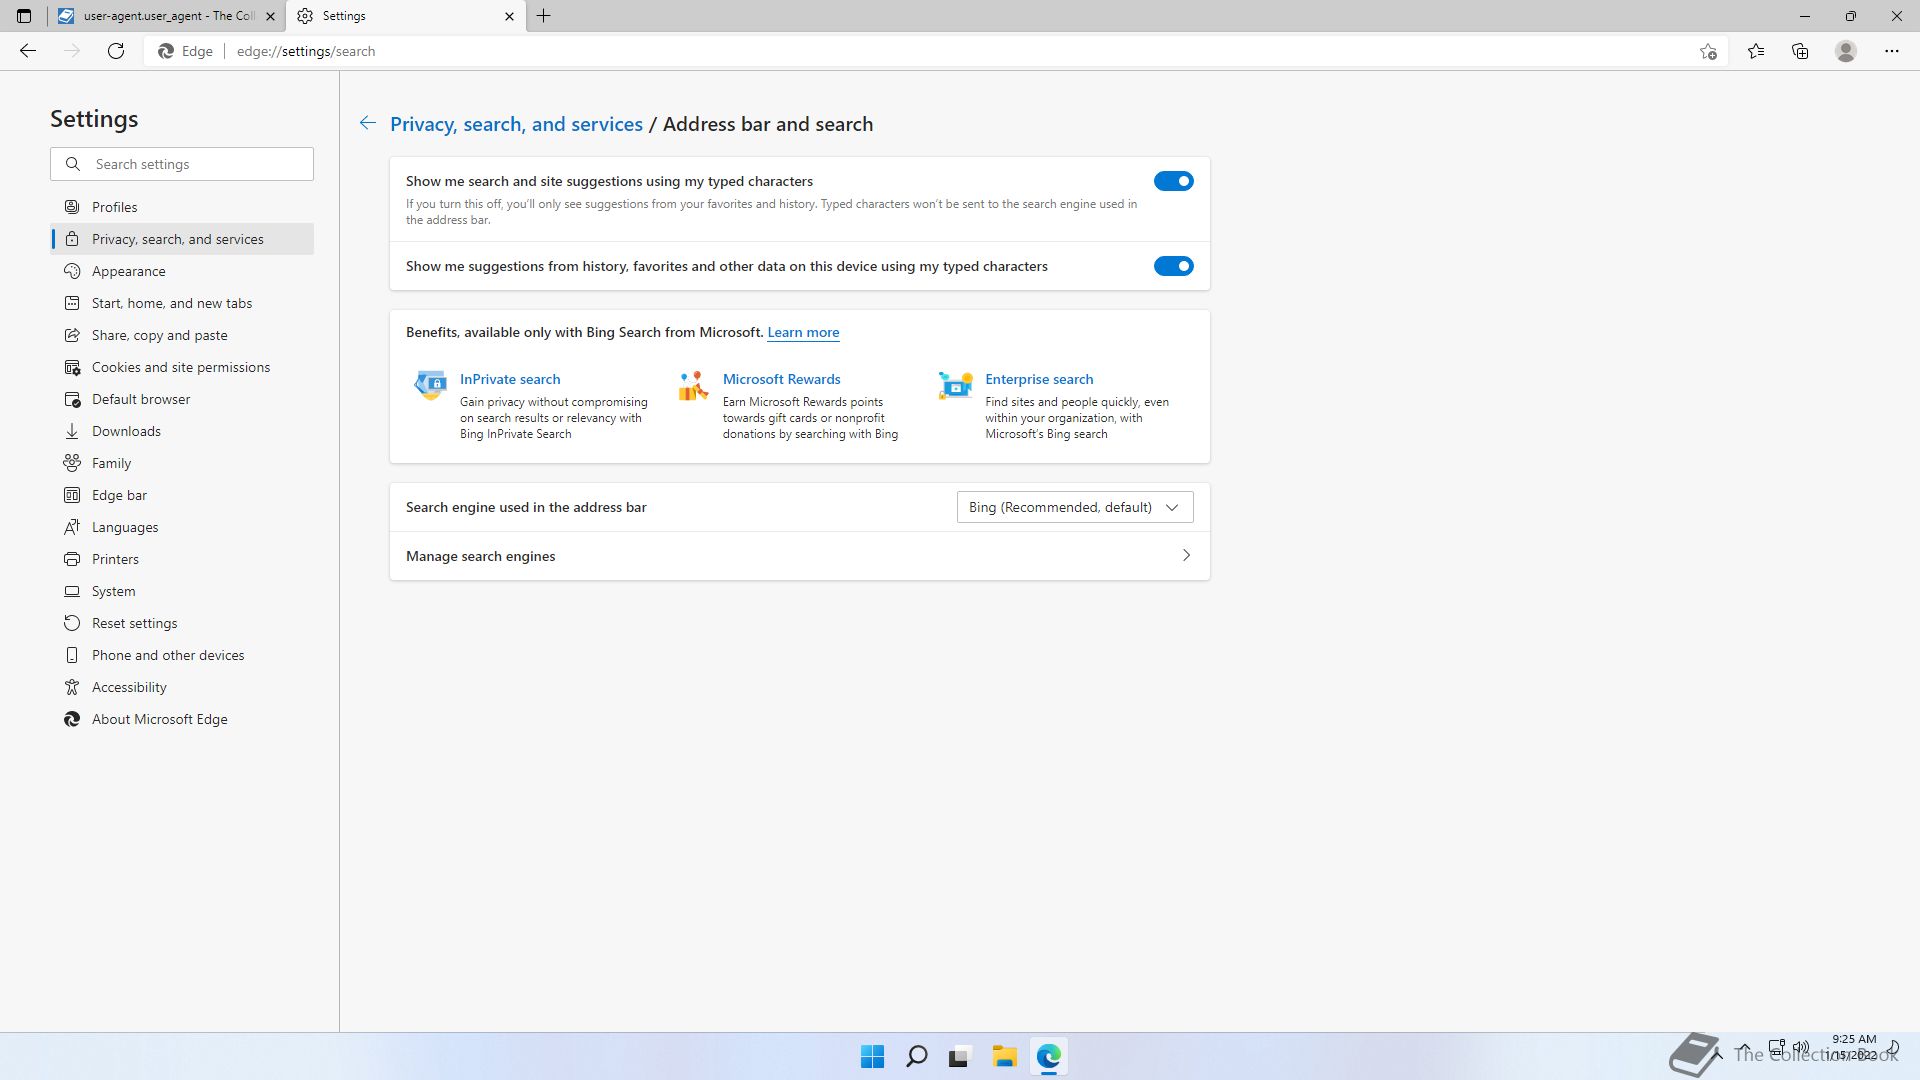The height and width of the screenshot is (1080, 1920).
Task: Open the Favorites list icon
Action: (x=1756, y=51)
